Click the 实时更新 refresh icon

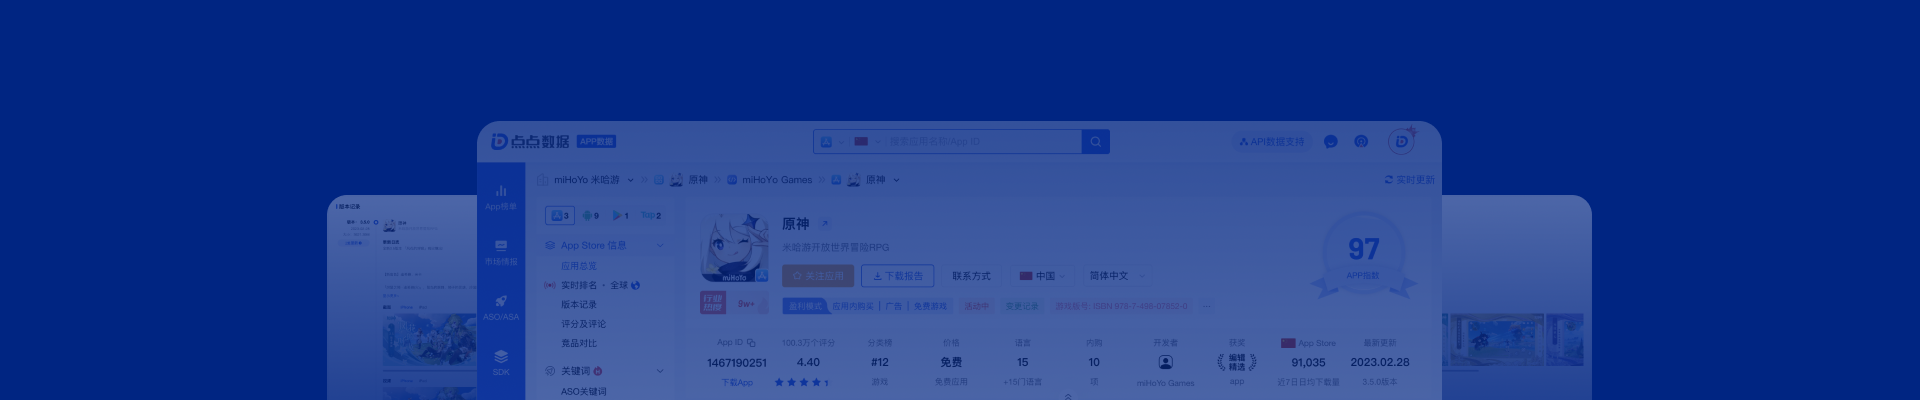(1389, 180)
